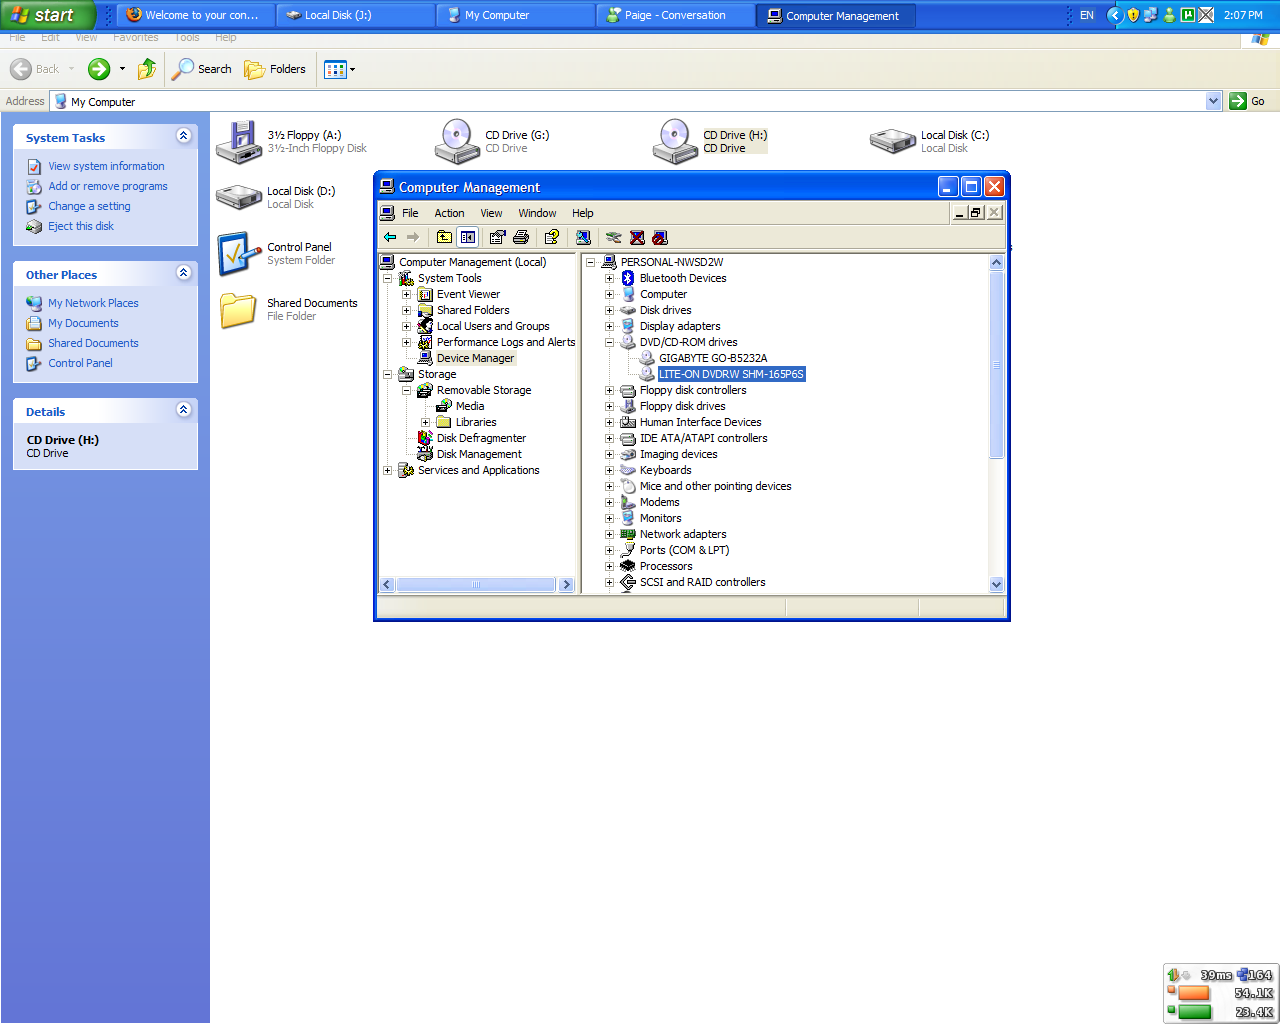Click the Properties icon in Computer Management toolbar

(x=497, y=237)
